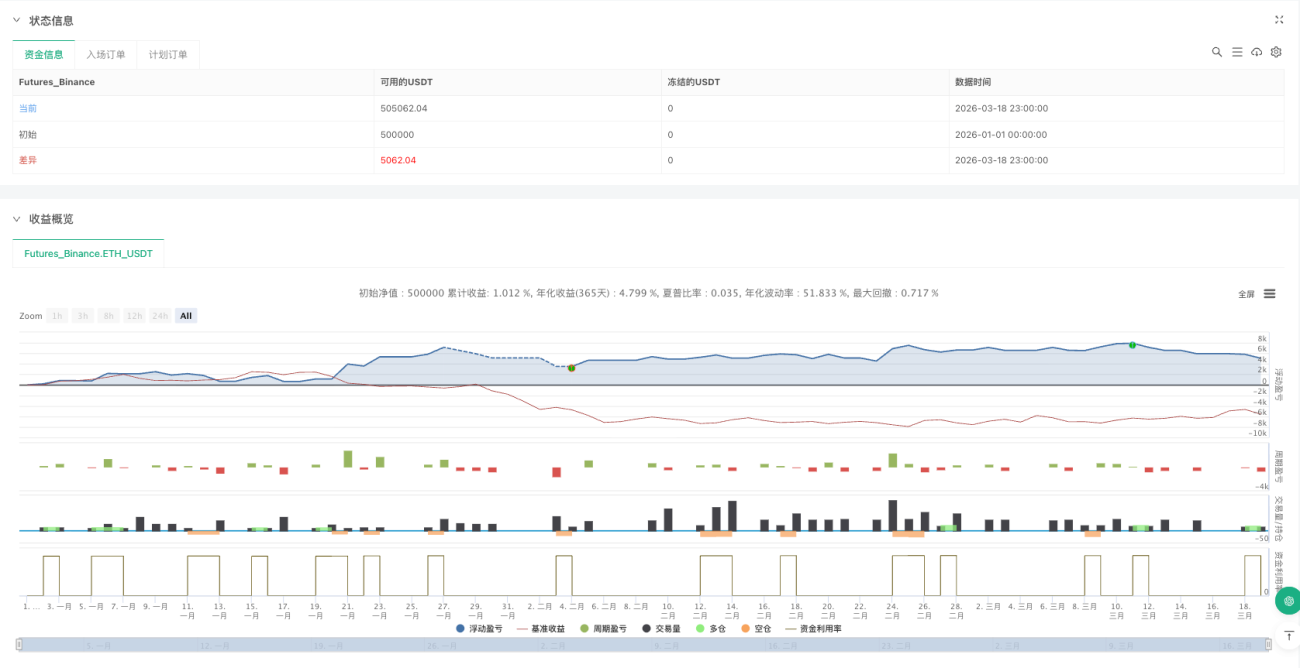Open the 计划订单 tab

(168, 55)
